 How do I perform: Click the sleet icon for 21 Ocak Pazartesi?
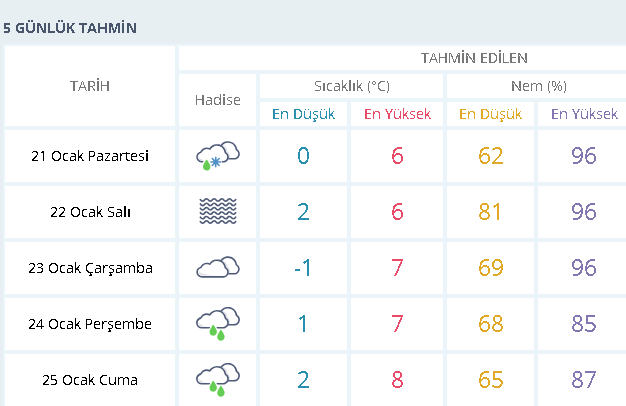coord(218,156)
